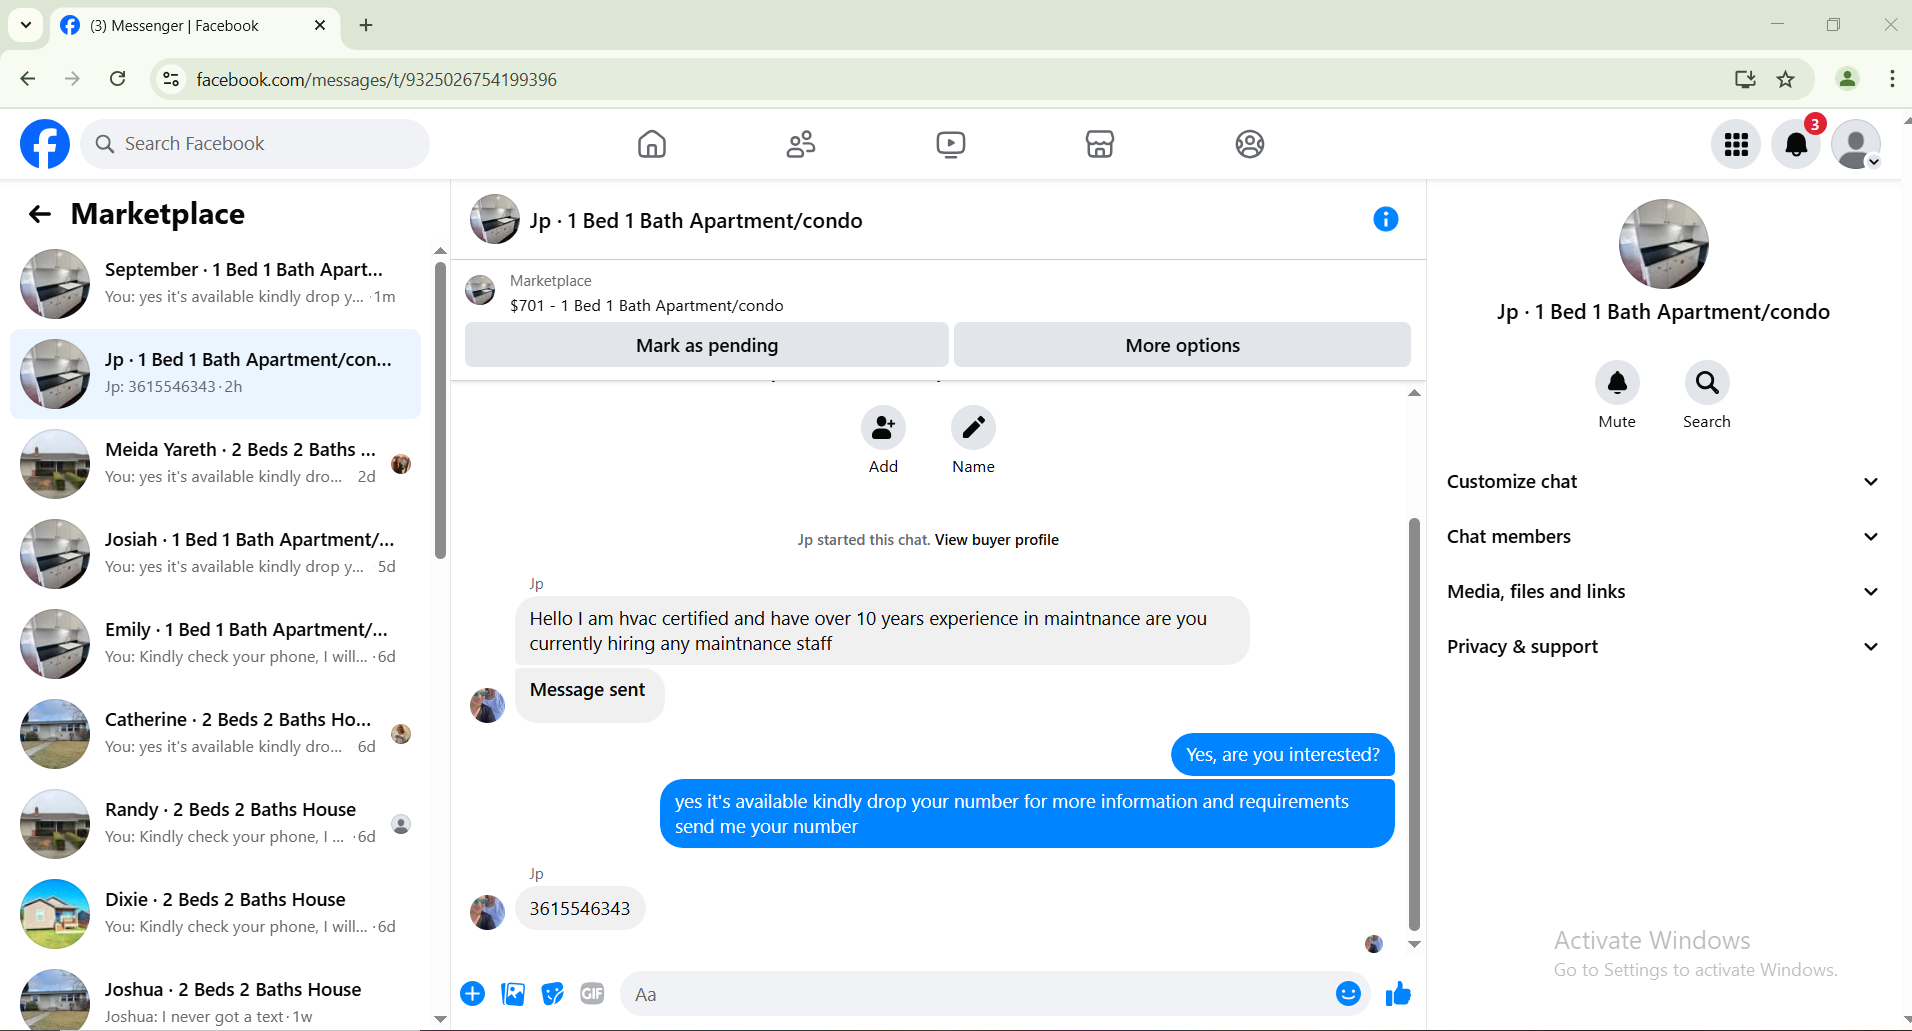Open the Video tab icon

(951, 144)
